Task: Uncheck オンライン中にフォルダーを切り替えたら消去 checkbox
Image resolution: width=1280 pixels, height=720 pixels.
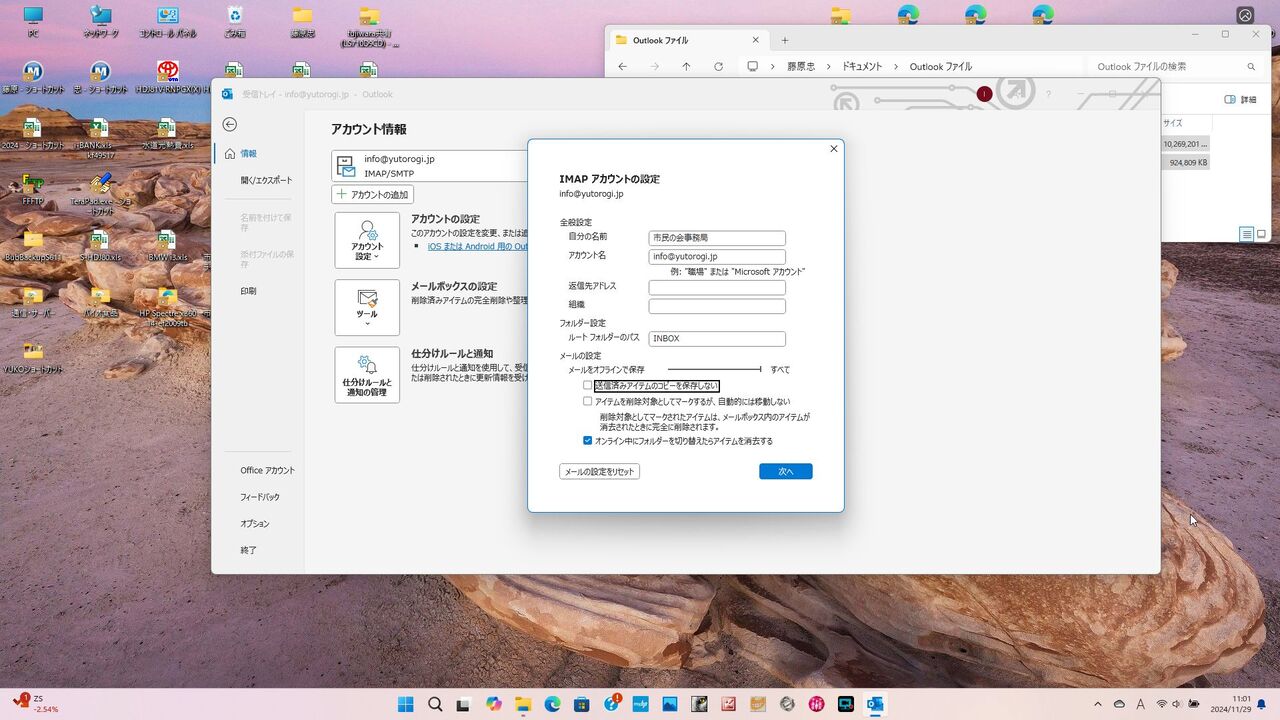Action: (588, 440)
